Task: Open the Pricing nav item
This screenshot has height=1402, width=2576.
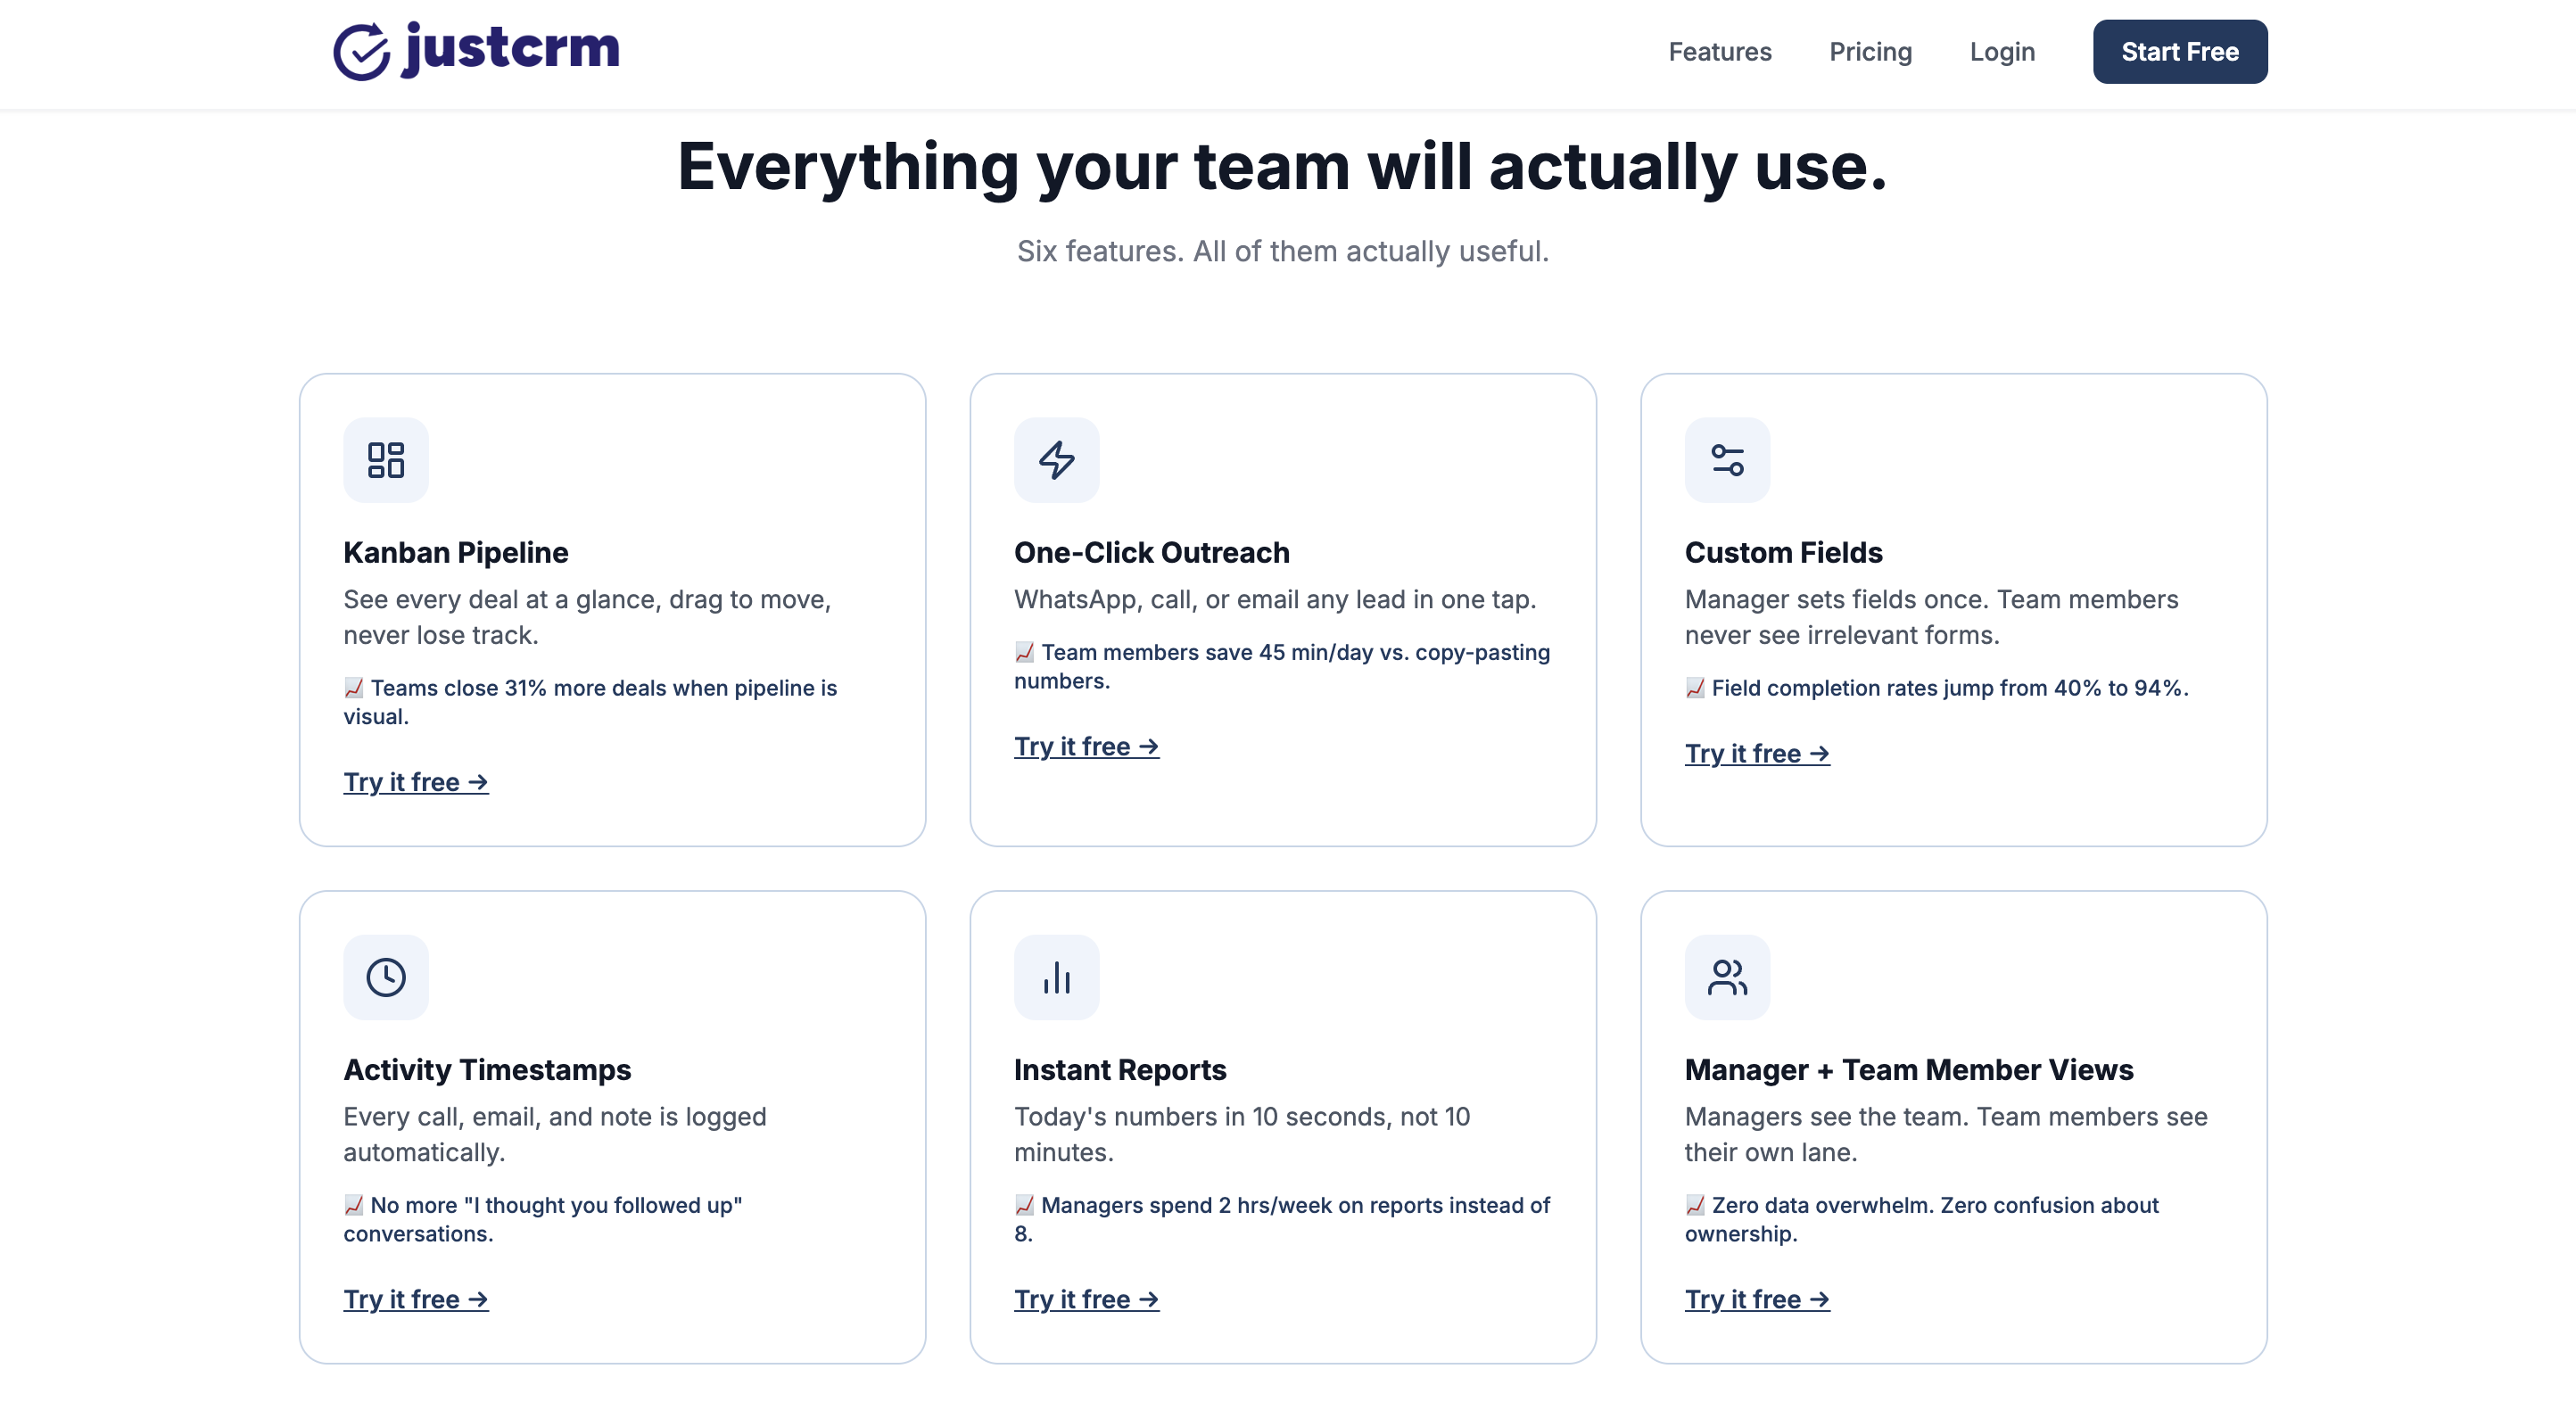Action: (x=1870, y=52)
